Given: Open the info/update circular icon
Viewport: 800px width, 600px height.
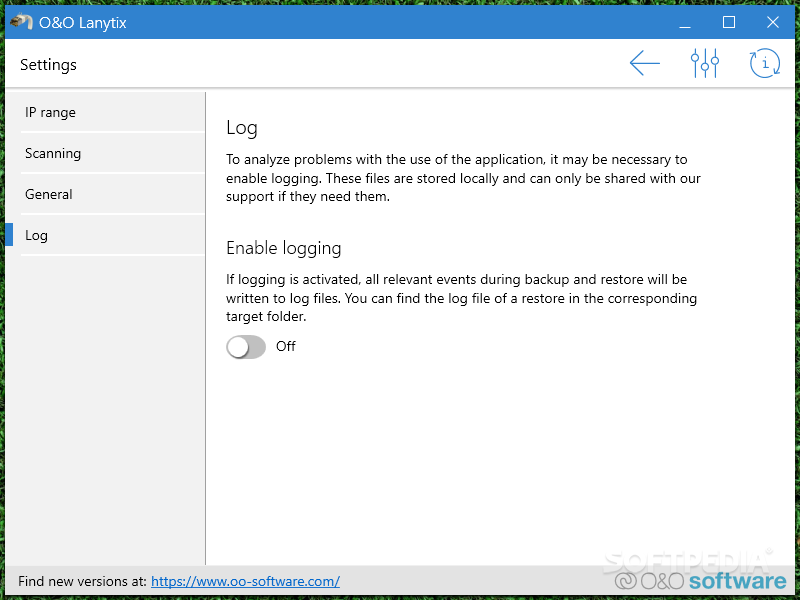Looking at the screenshot, I should pyautogui.click(x=765, y=63).
